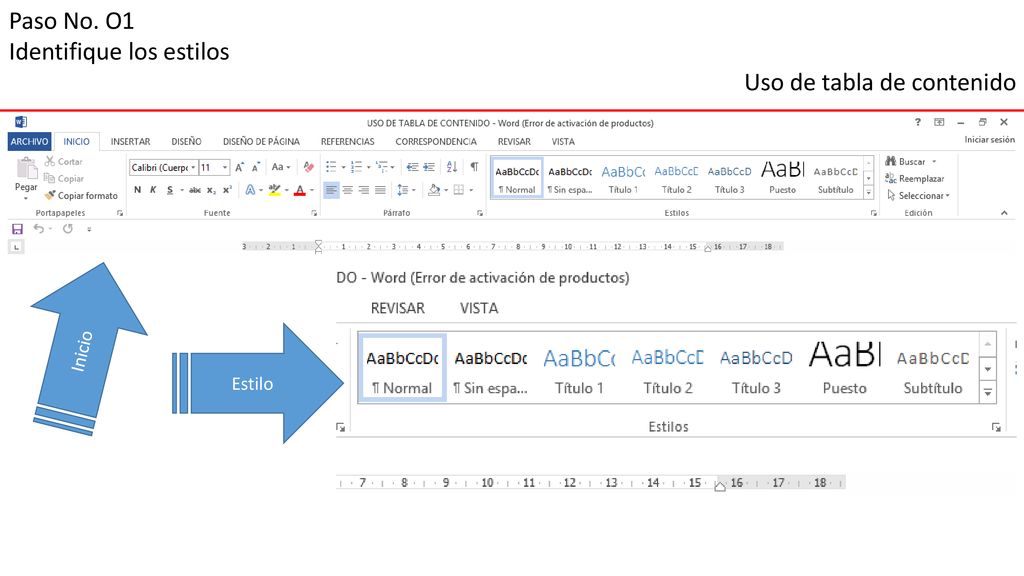Open the font size 11 dropdown
1024x576 pixels.
[x=225, y=168]
